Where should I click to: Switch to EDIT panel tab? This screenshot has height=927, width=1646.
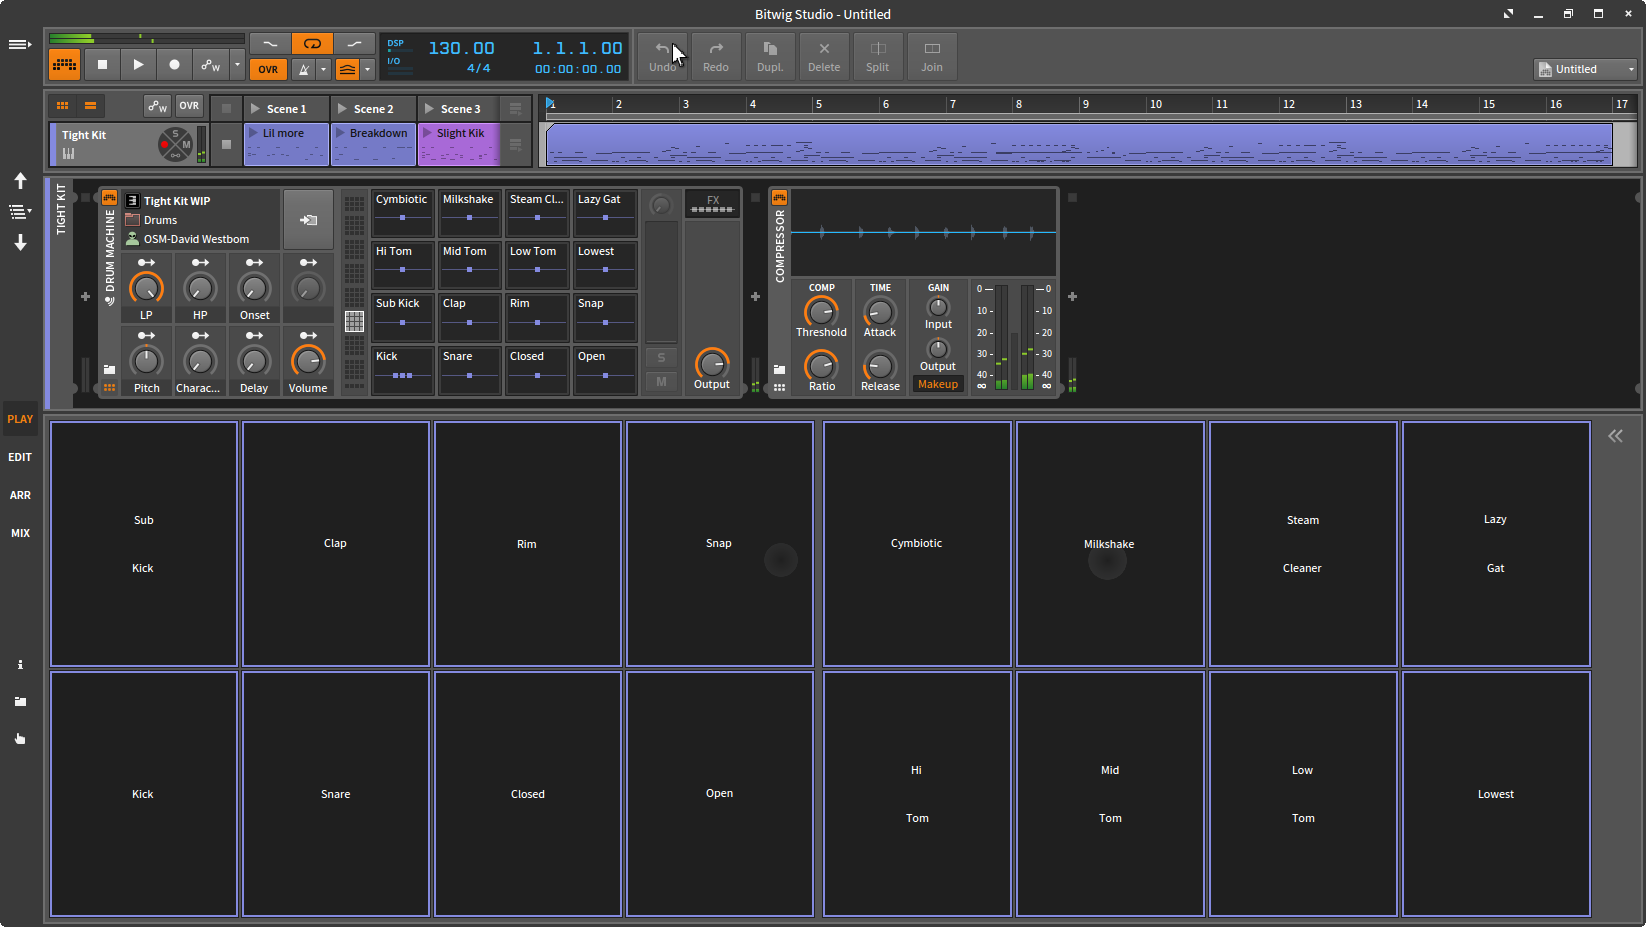(20, 457)
